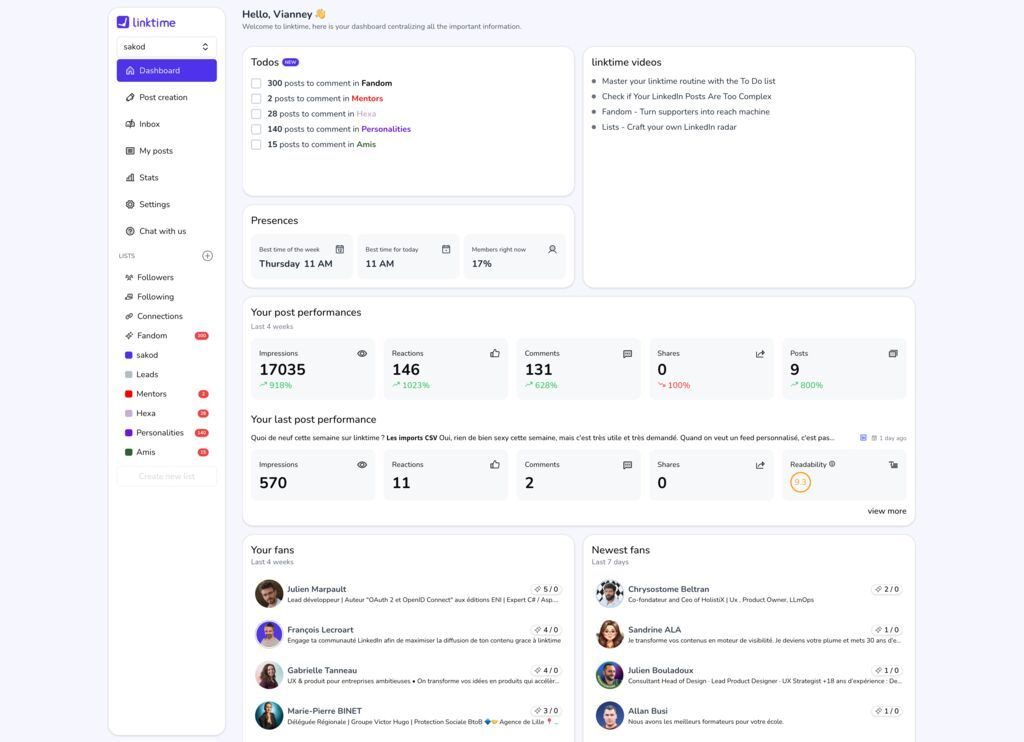Click comment icon on 2 Comments card
Image resolution: width=1024 pixels, height=742 pixels.
point(628,465)
